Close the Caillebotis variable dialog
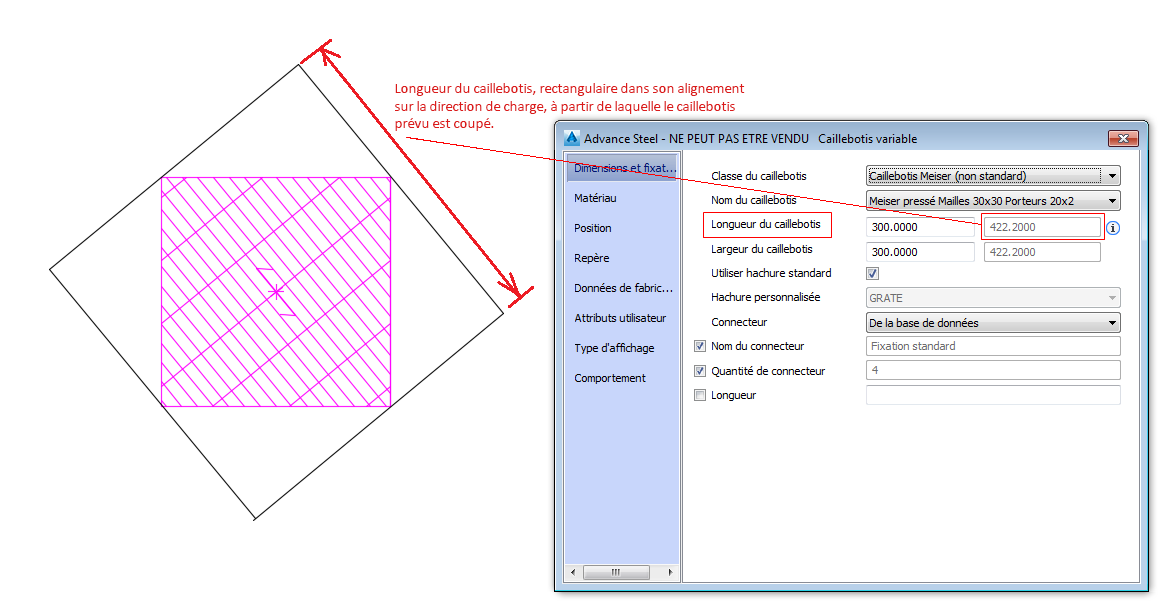This screenshot has width=1164, height=609. pyautogui.click(x=1123, y=138)
